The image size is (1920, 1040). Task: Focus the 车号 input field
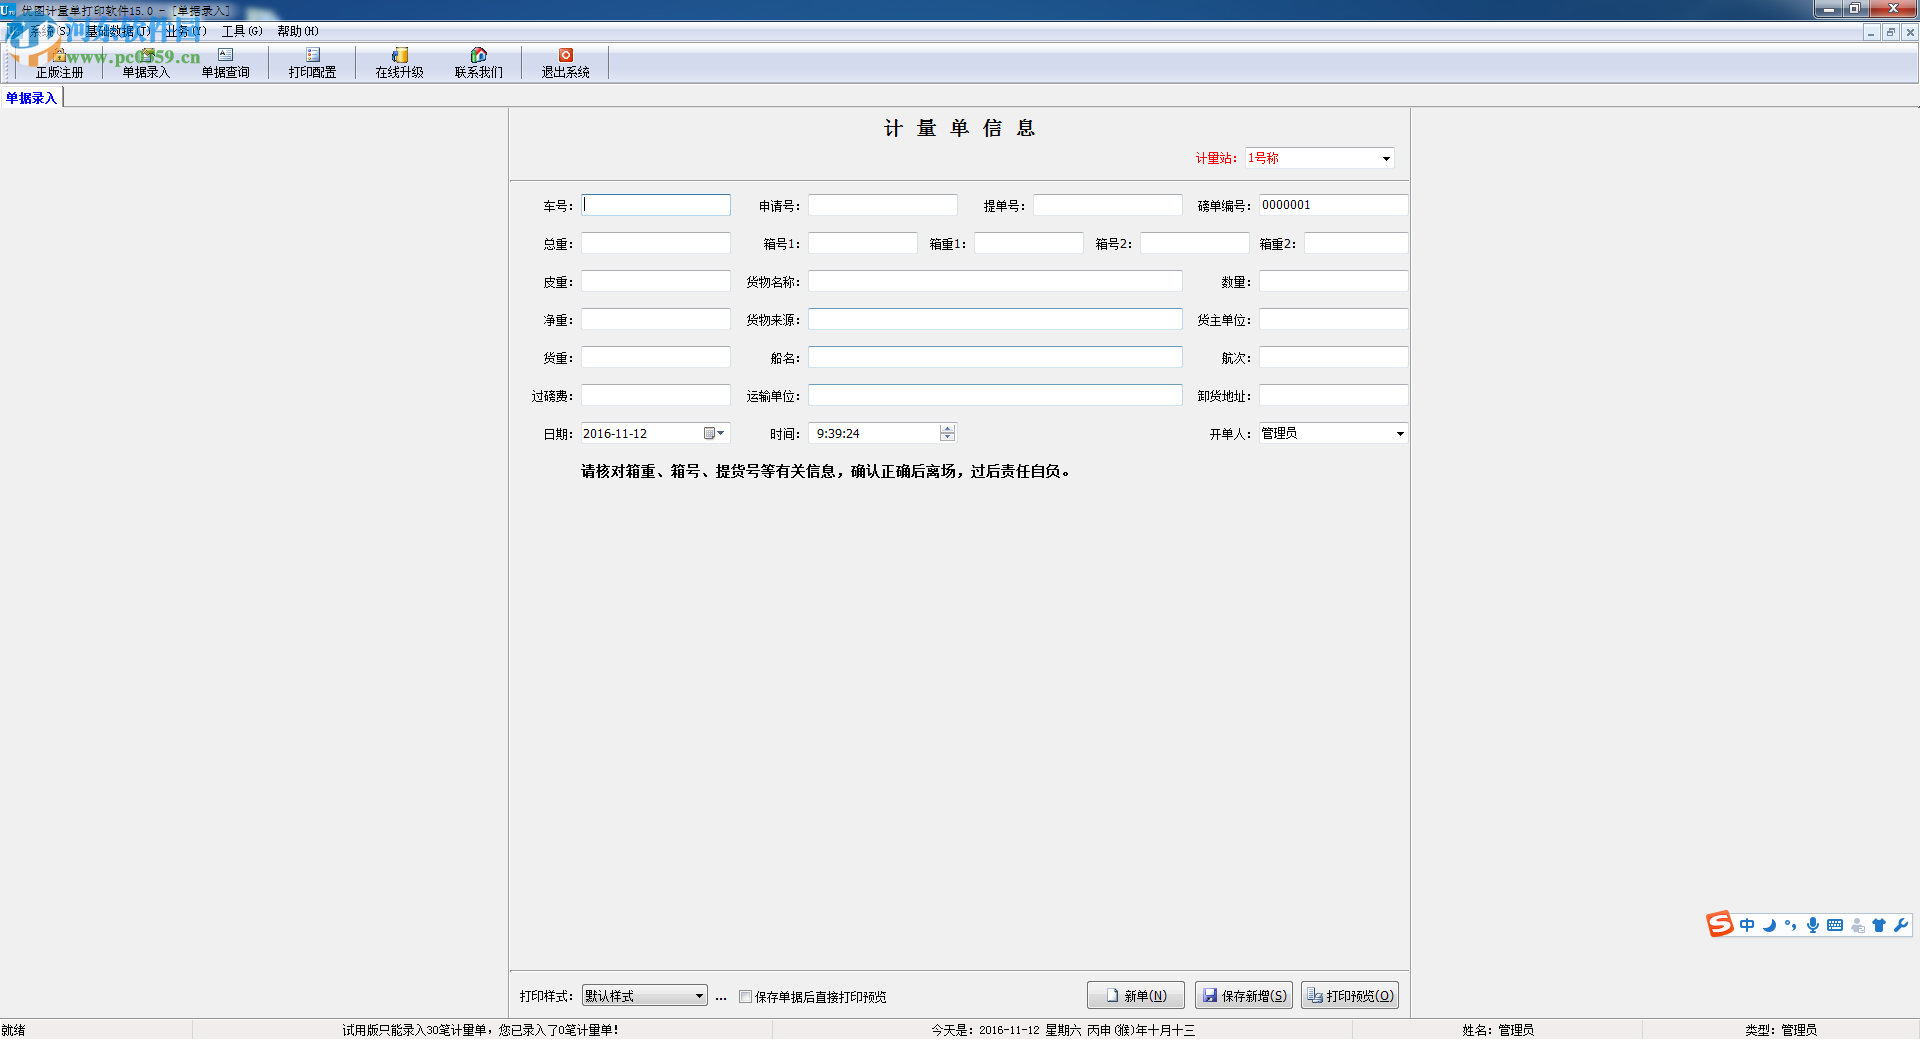(x=656, y=205)
